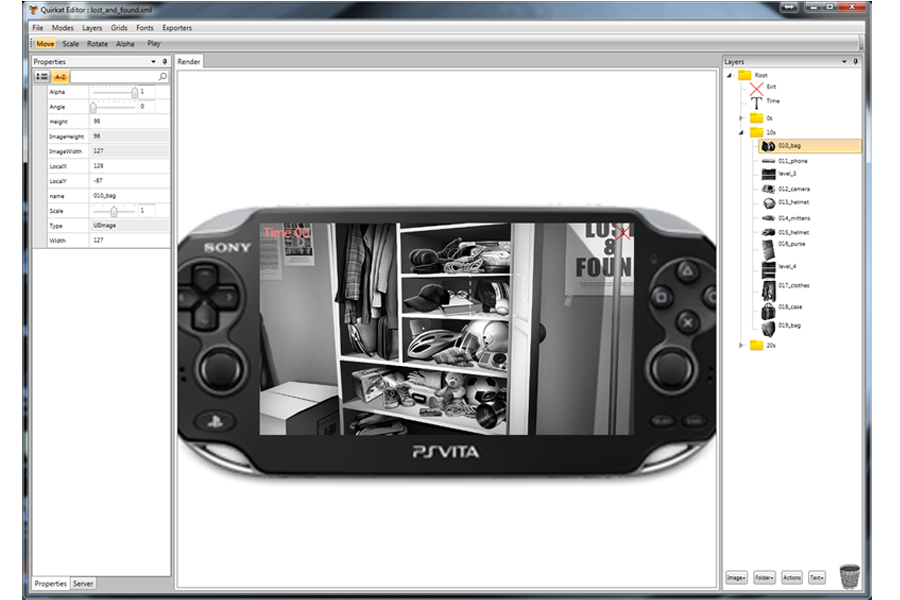Select the Time text layer icon
The width and height of the screenshot is (900, 600).
tap(757, 103)
